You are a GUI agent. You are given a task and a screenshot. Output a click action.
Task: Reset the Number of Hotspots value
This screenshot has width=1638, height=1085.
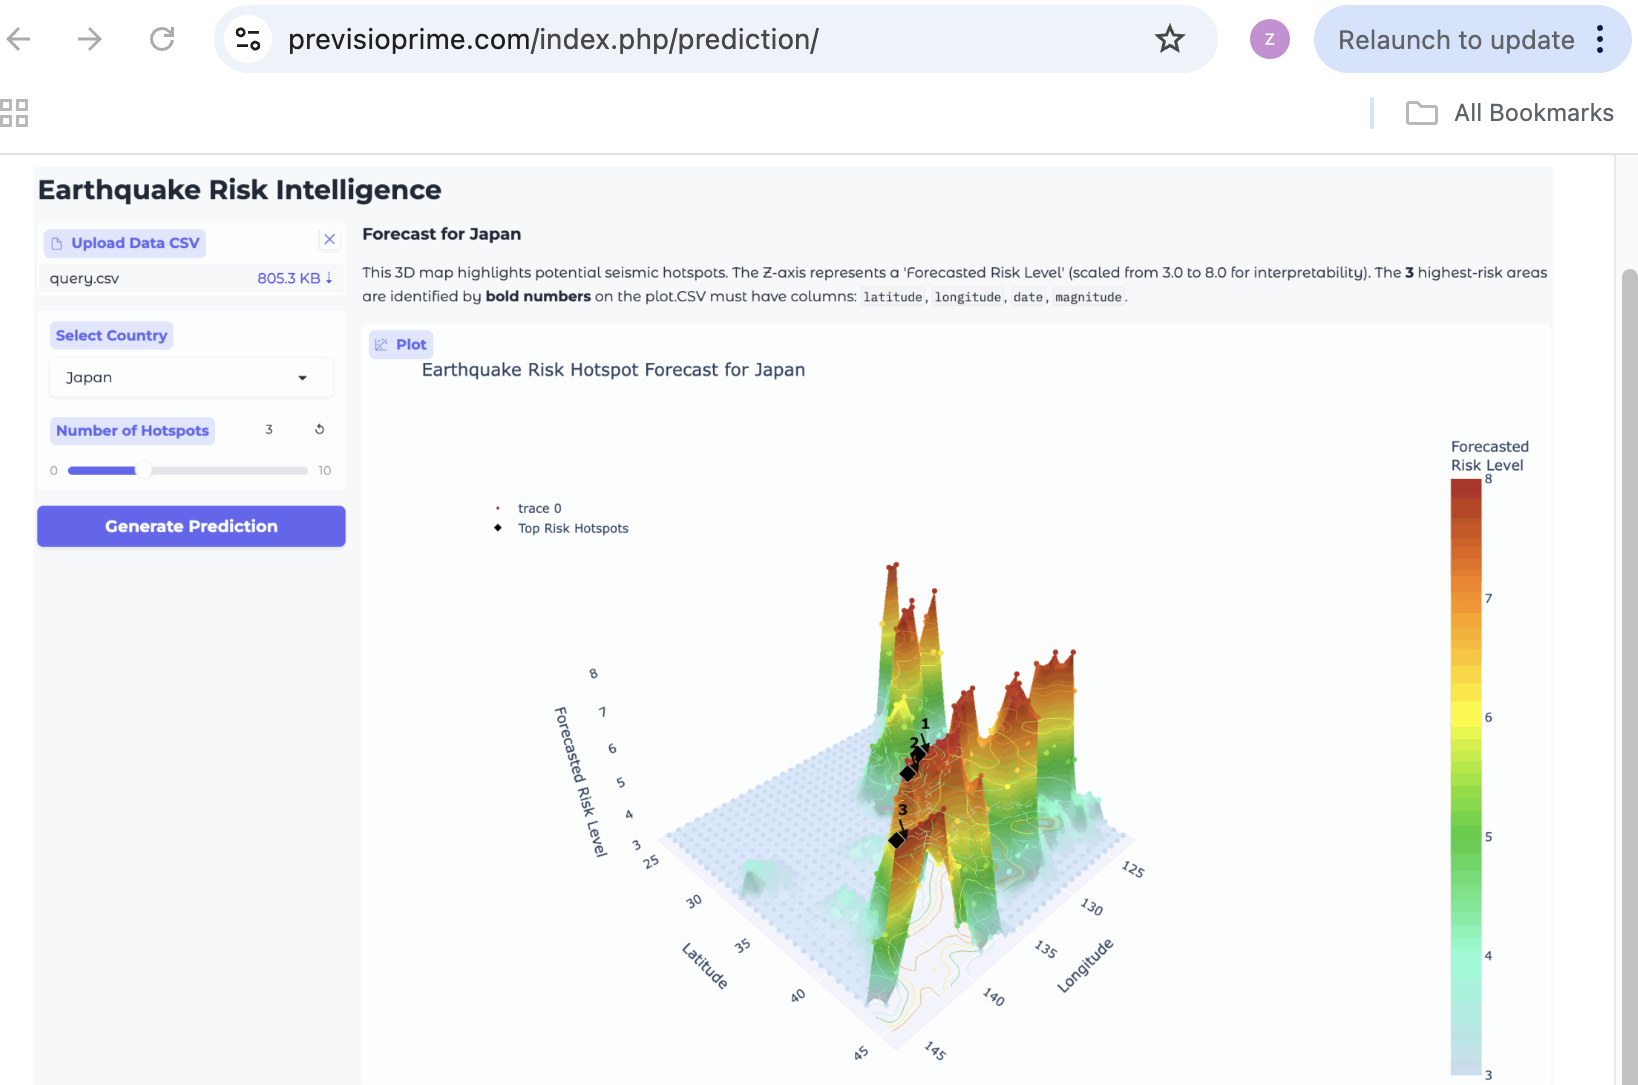point(320,429)
